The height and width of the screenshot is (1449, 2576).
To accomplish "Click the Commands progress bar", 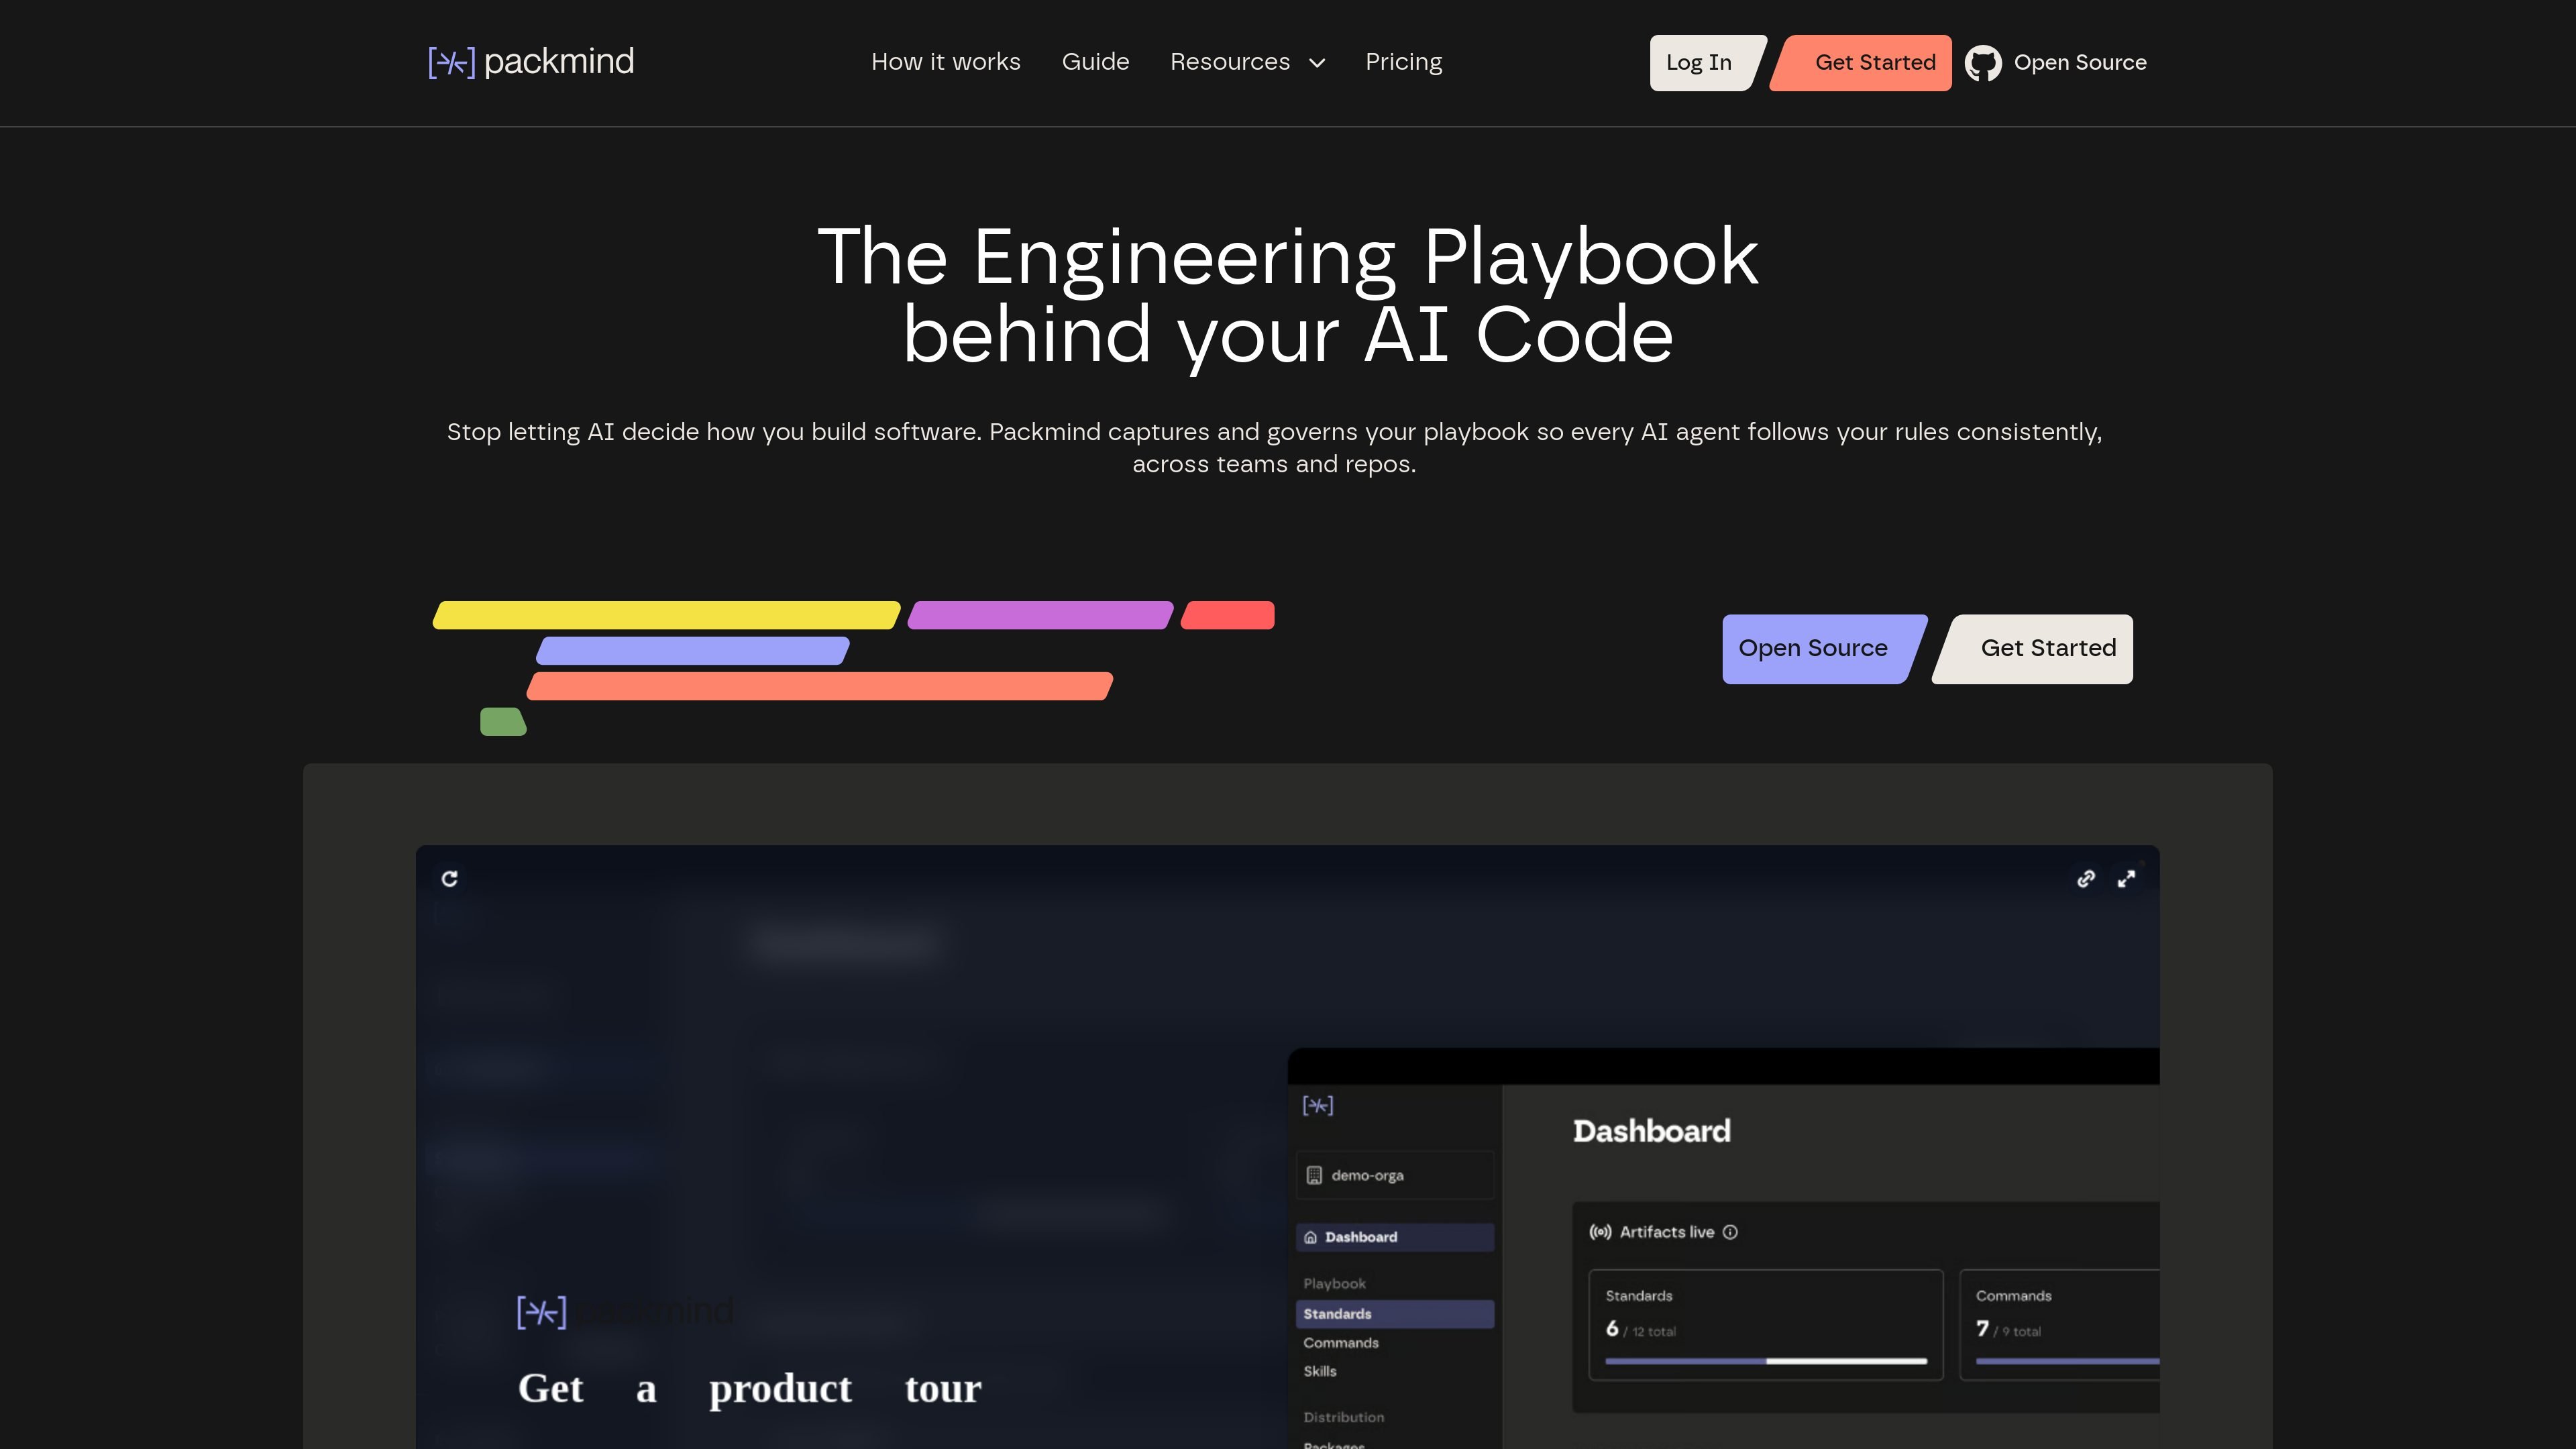I will point(2068,1361).
